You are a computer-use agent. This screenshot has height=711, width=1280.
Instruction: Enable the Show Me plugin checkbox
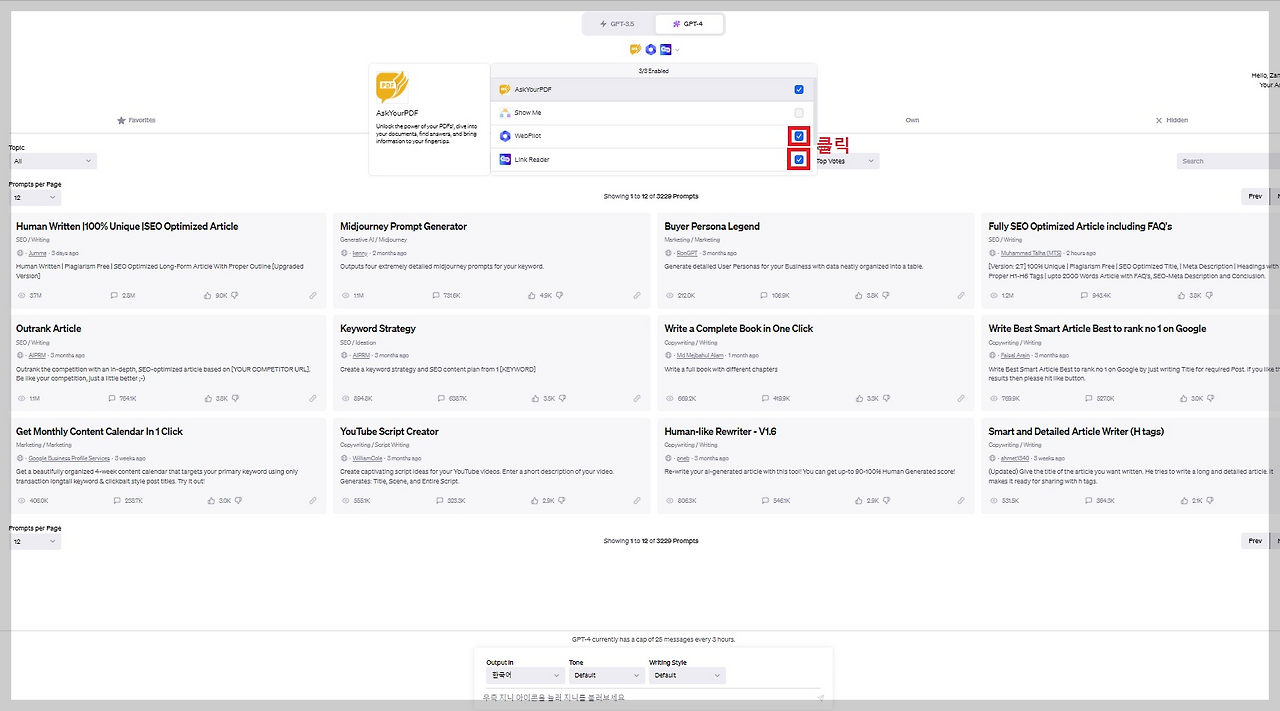click(x=799, y=113)
